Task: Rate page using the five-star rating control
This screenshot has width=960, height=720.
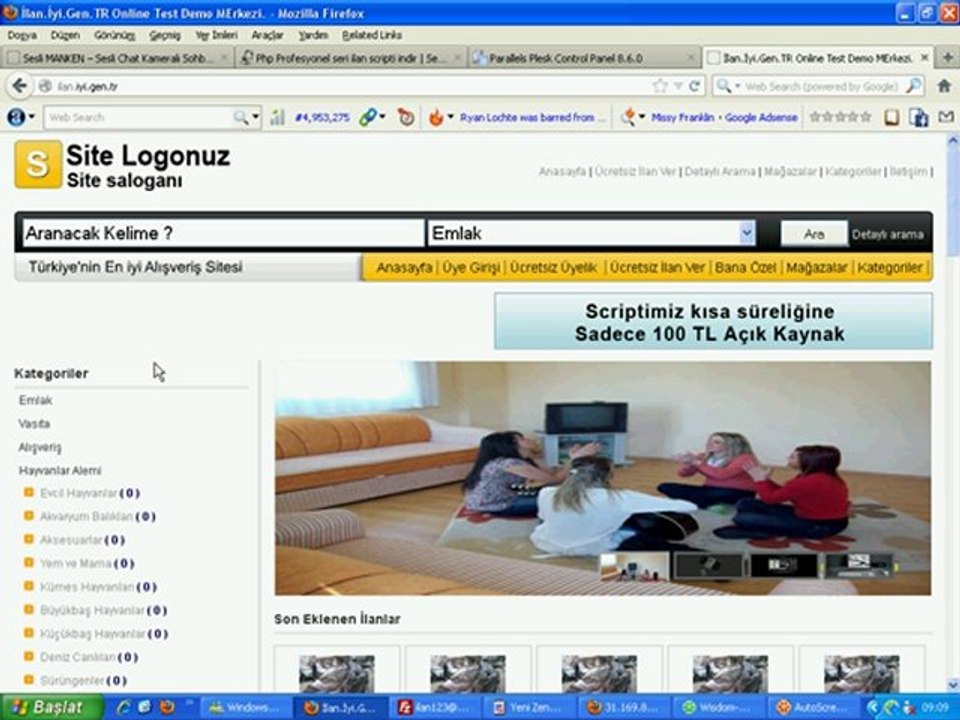Action: coord(840,116)
